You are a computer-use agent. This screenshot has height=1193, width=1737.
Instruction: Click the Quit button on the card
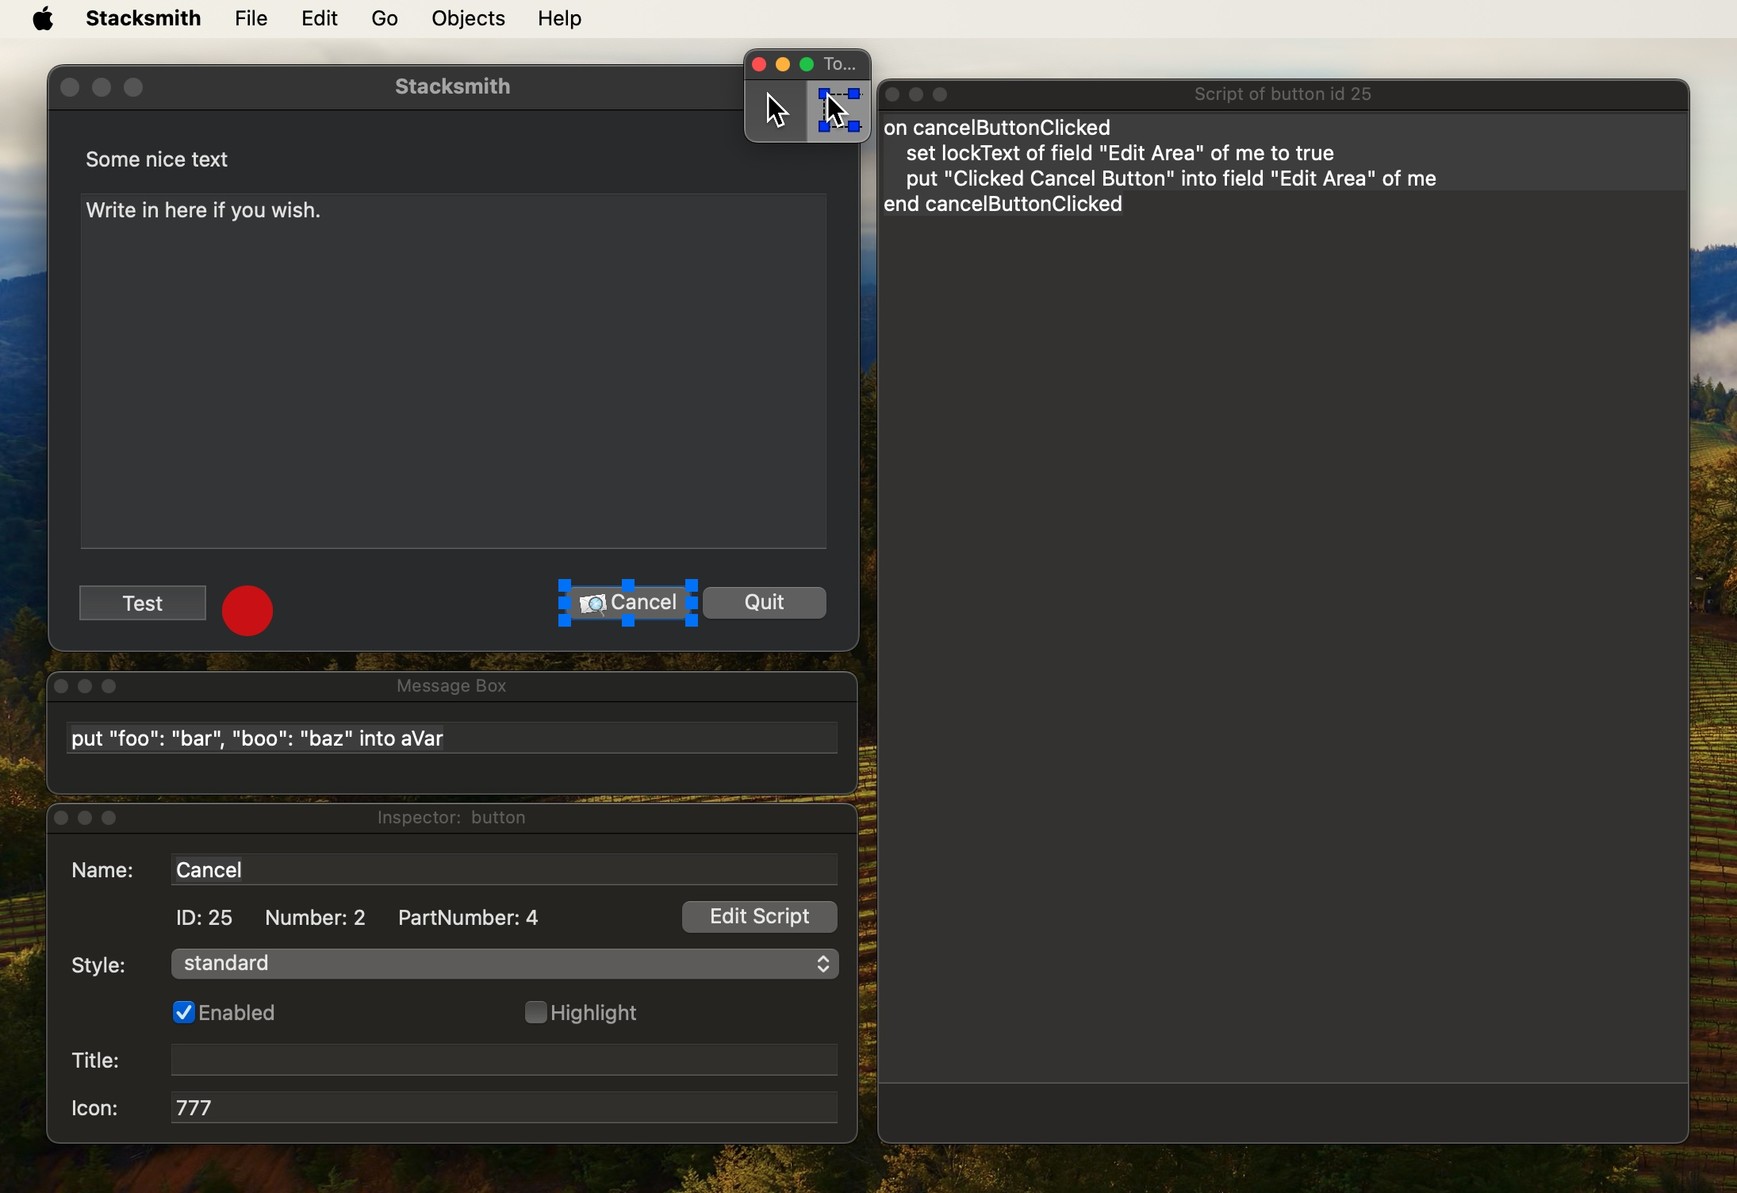coord(765,602)
